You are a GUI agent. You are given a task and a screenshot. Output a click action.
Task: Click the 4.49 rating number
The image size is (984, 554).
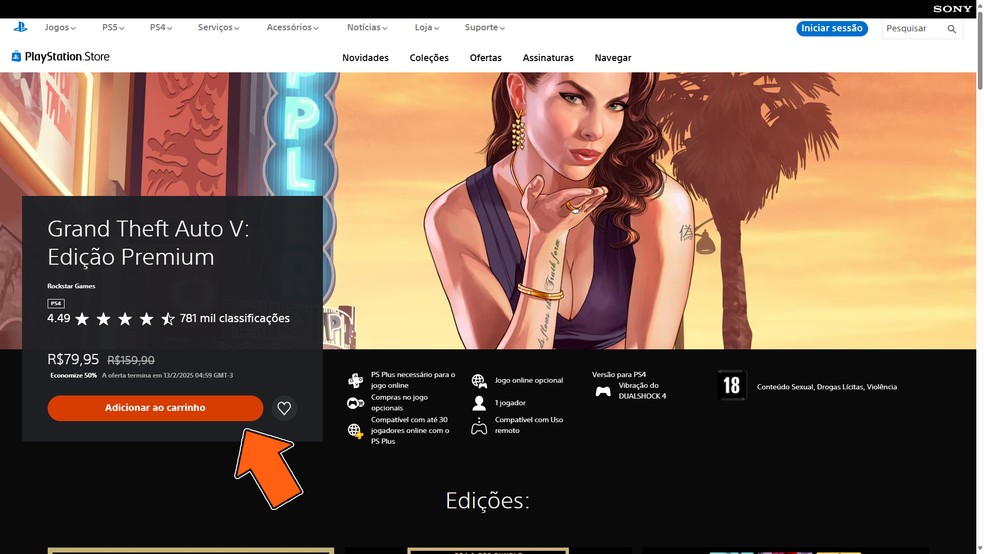click(58, 318)
